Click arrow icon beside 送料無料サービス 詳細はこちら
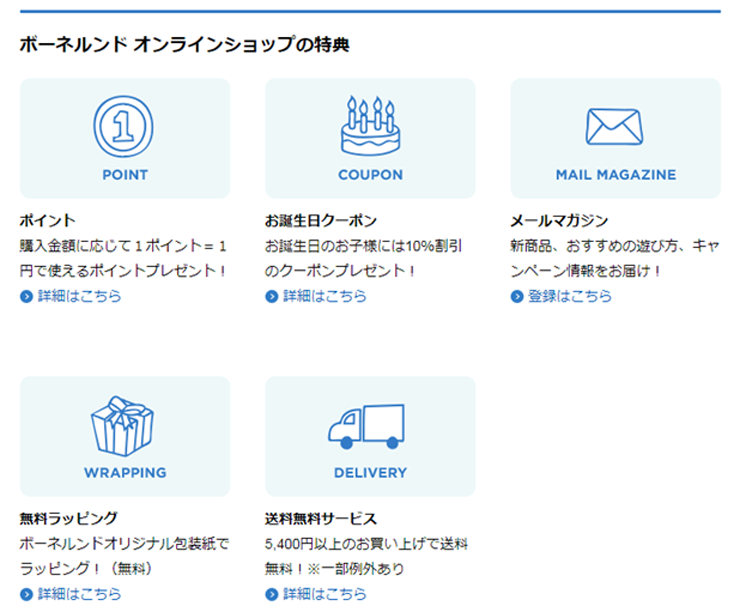740x606 pixels. [x=272, y=595]
